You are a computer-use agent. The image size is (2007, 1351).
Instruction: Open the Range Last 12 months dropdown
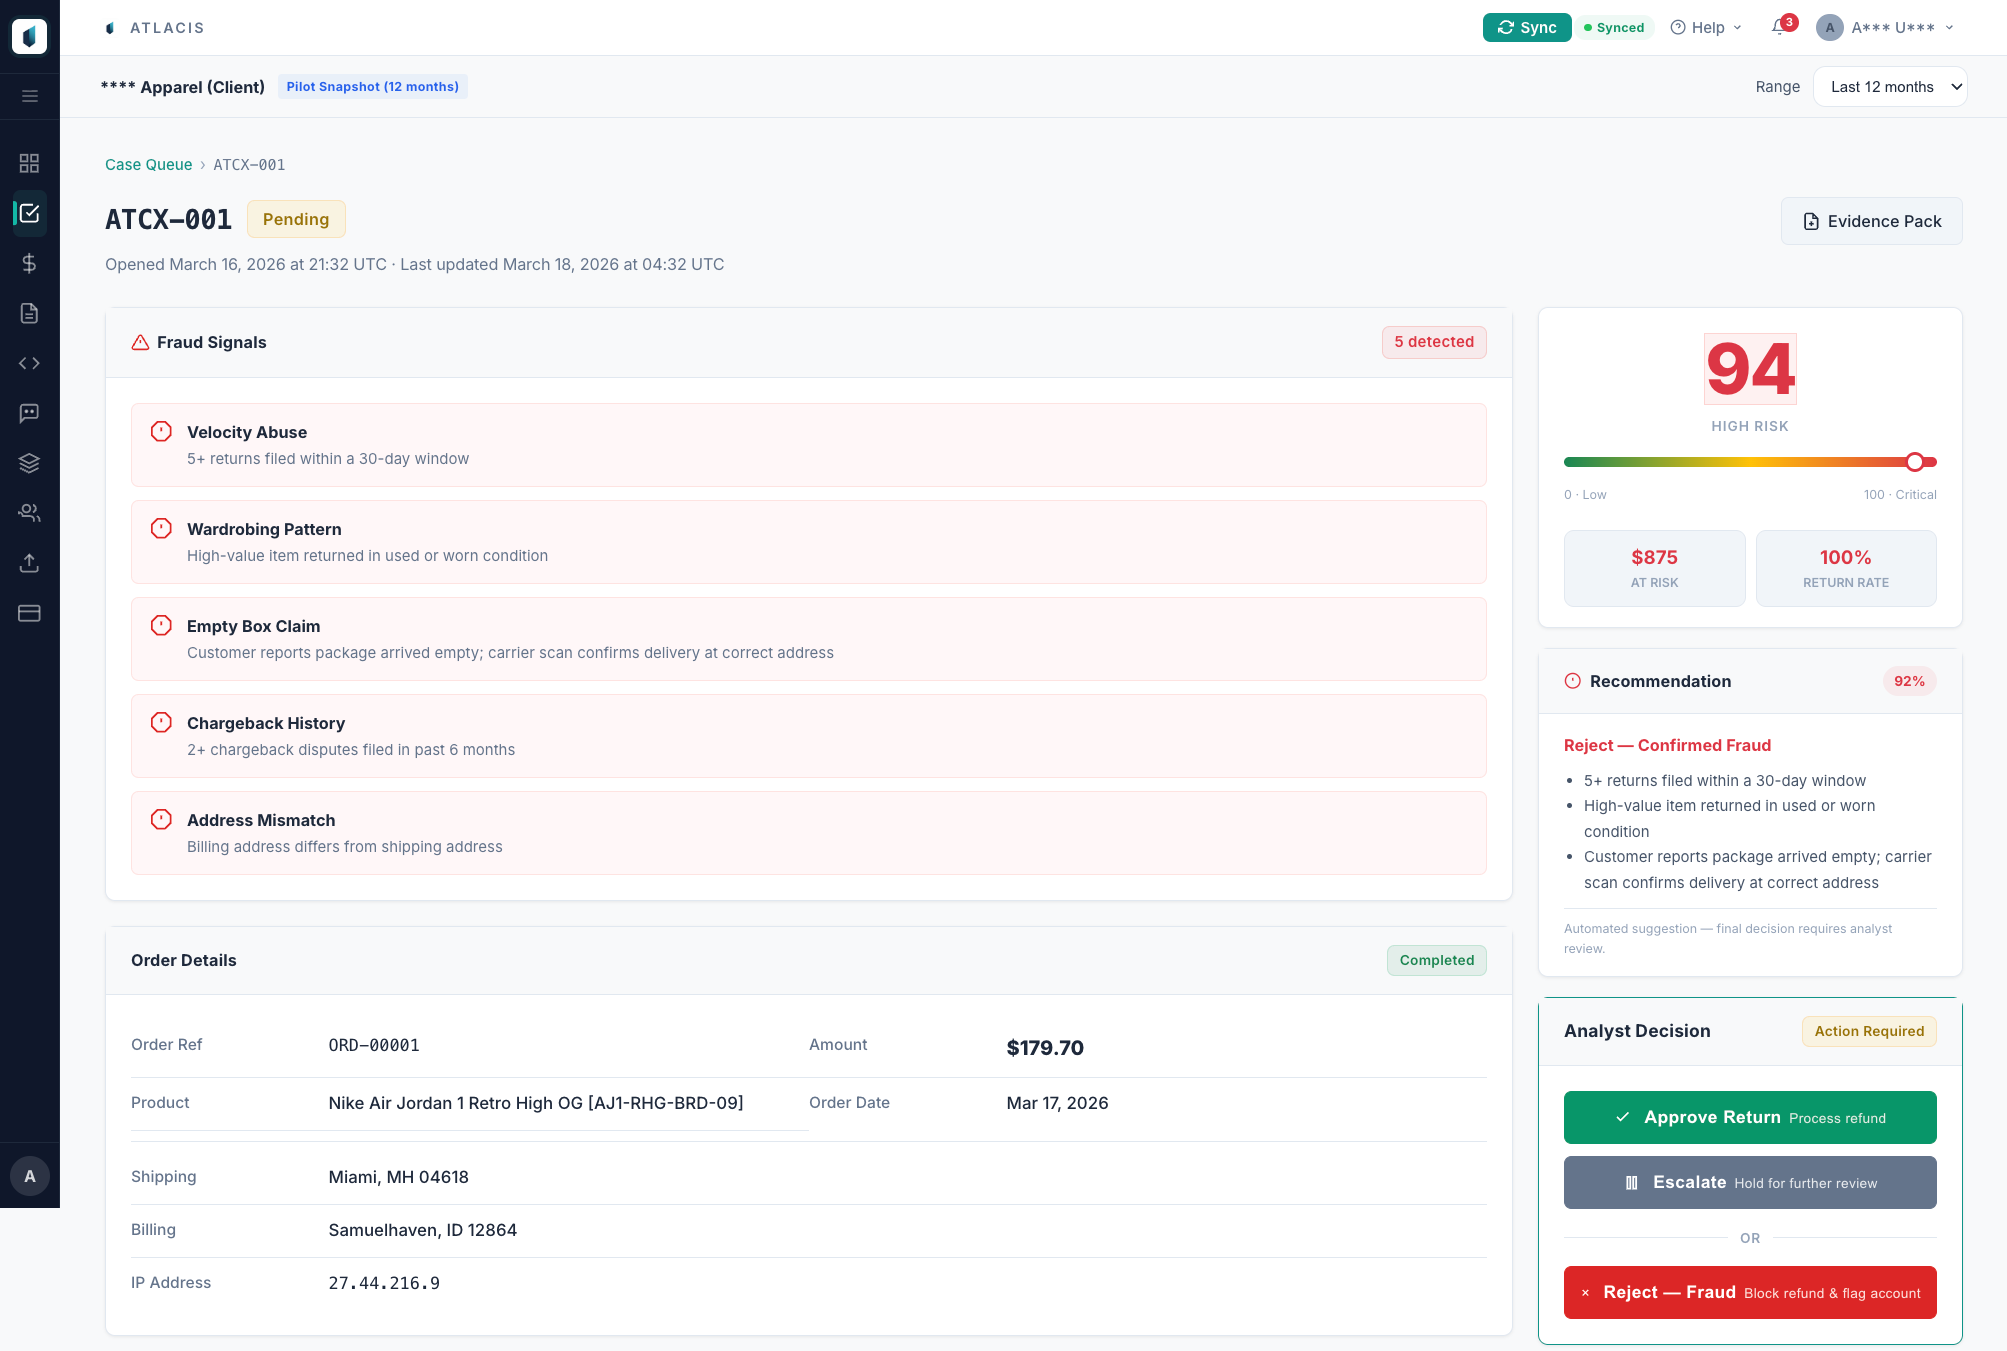click(1890, 87)
